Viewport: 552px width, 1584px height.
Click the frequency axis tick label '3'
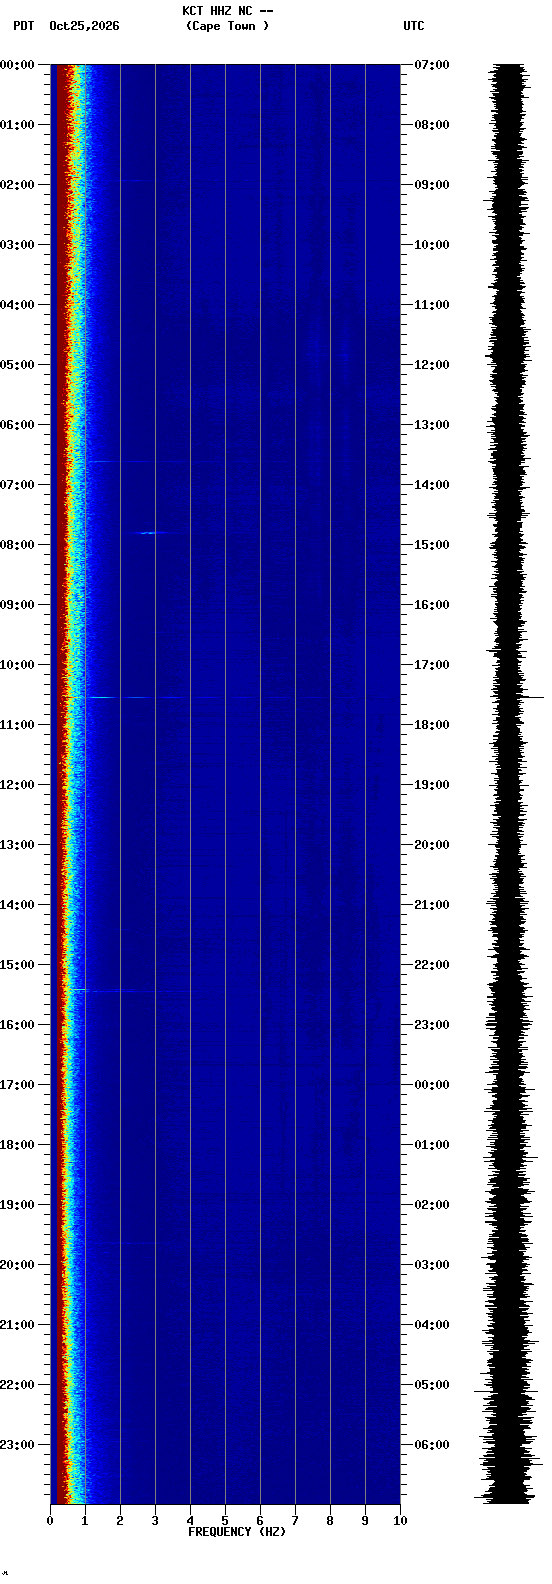click(155, 1521)
